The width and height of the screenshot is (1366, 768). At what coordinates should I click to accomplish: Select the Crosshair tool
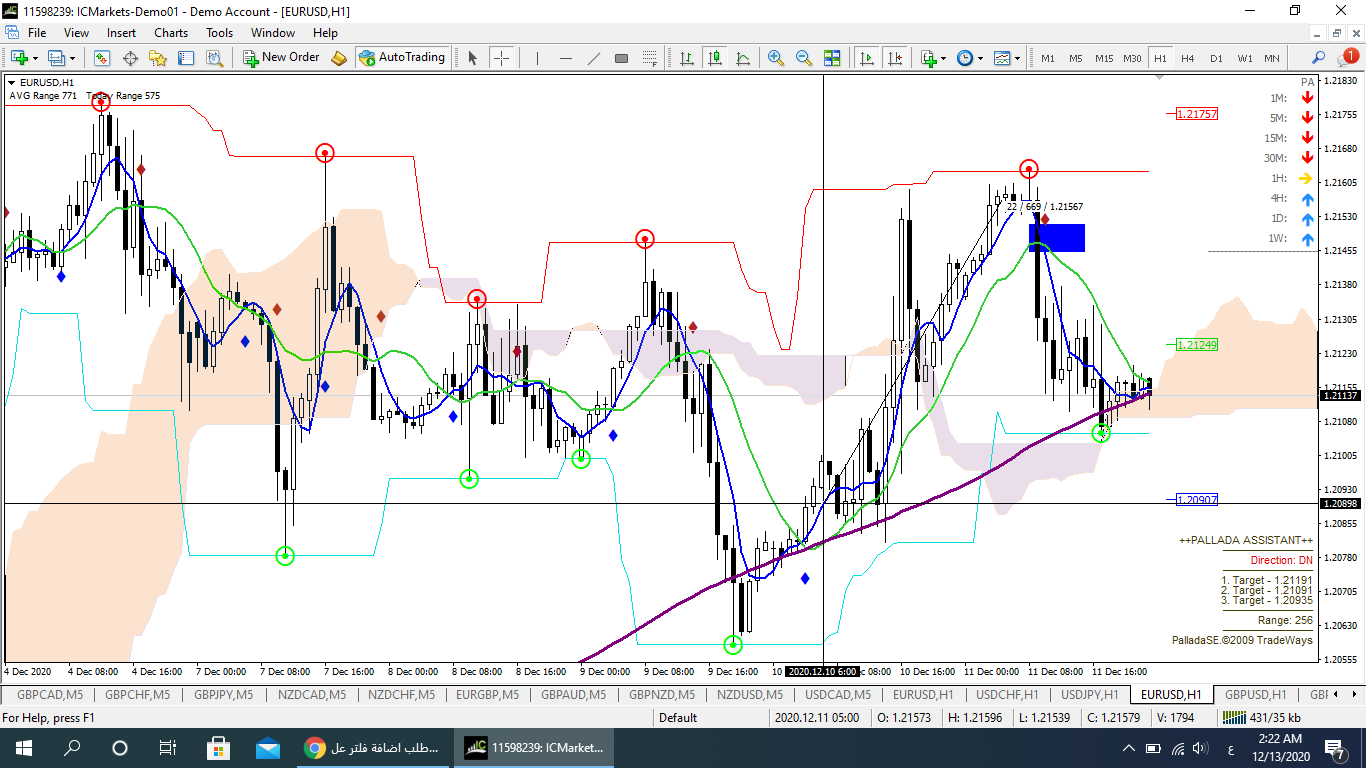[x=501, y=58]
